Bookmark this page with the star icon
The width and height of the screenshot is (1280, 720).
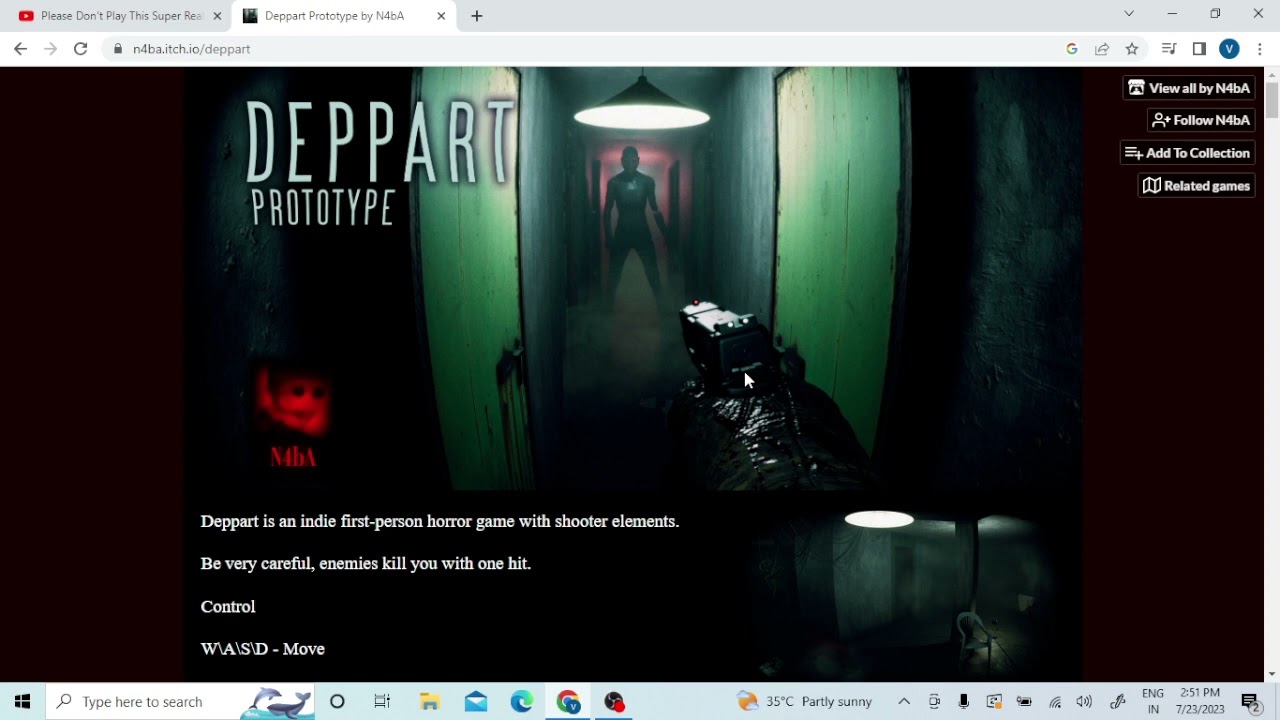tap(1132, 49)
